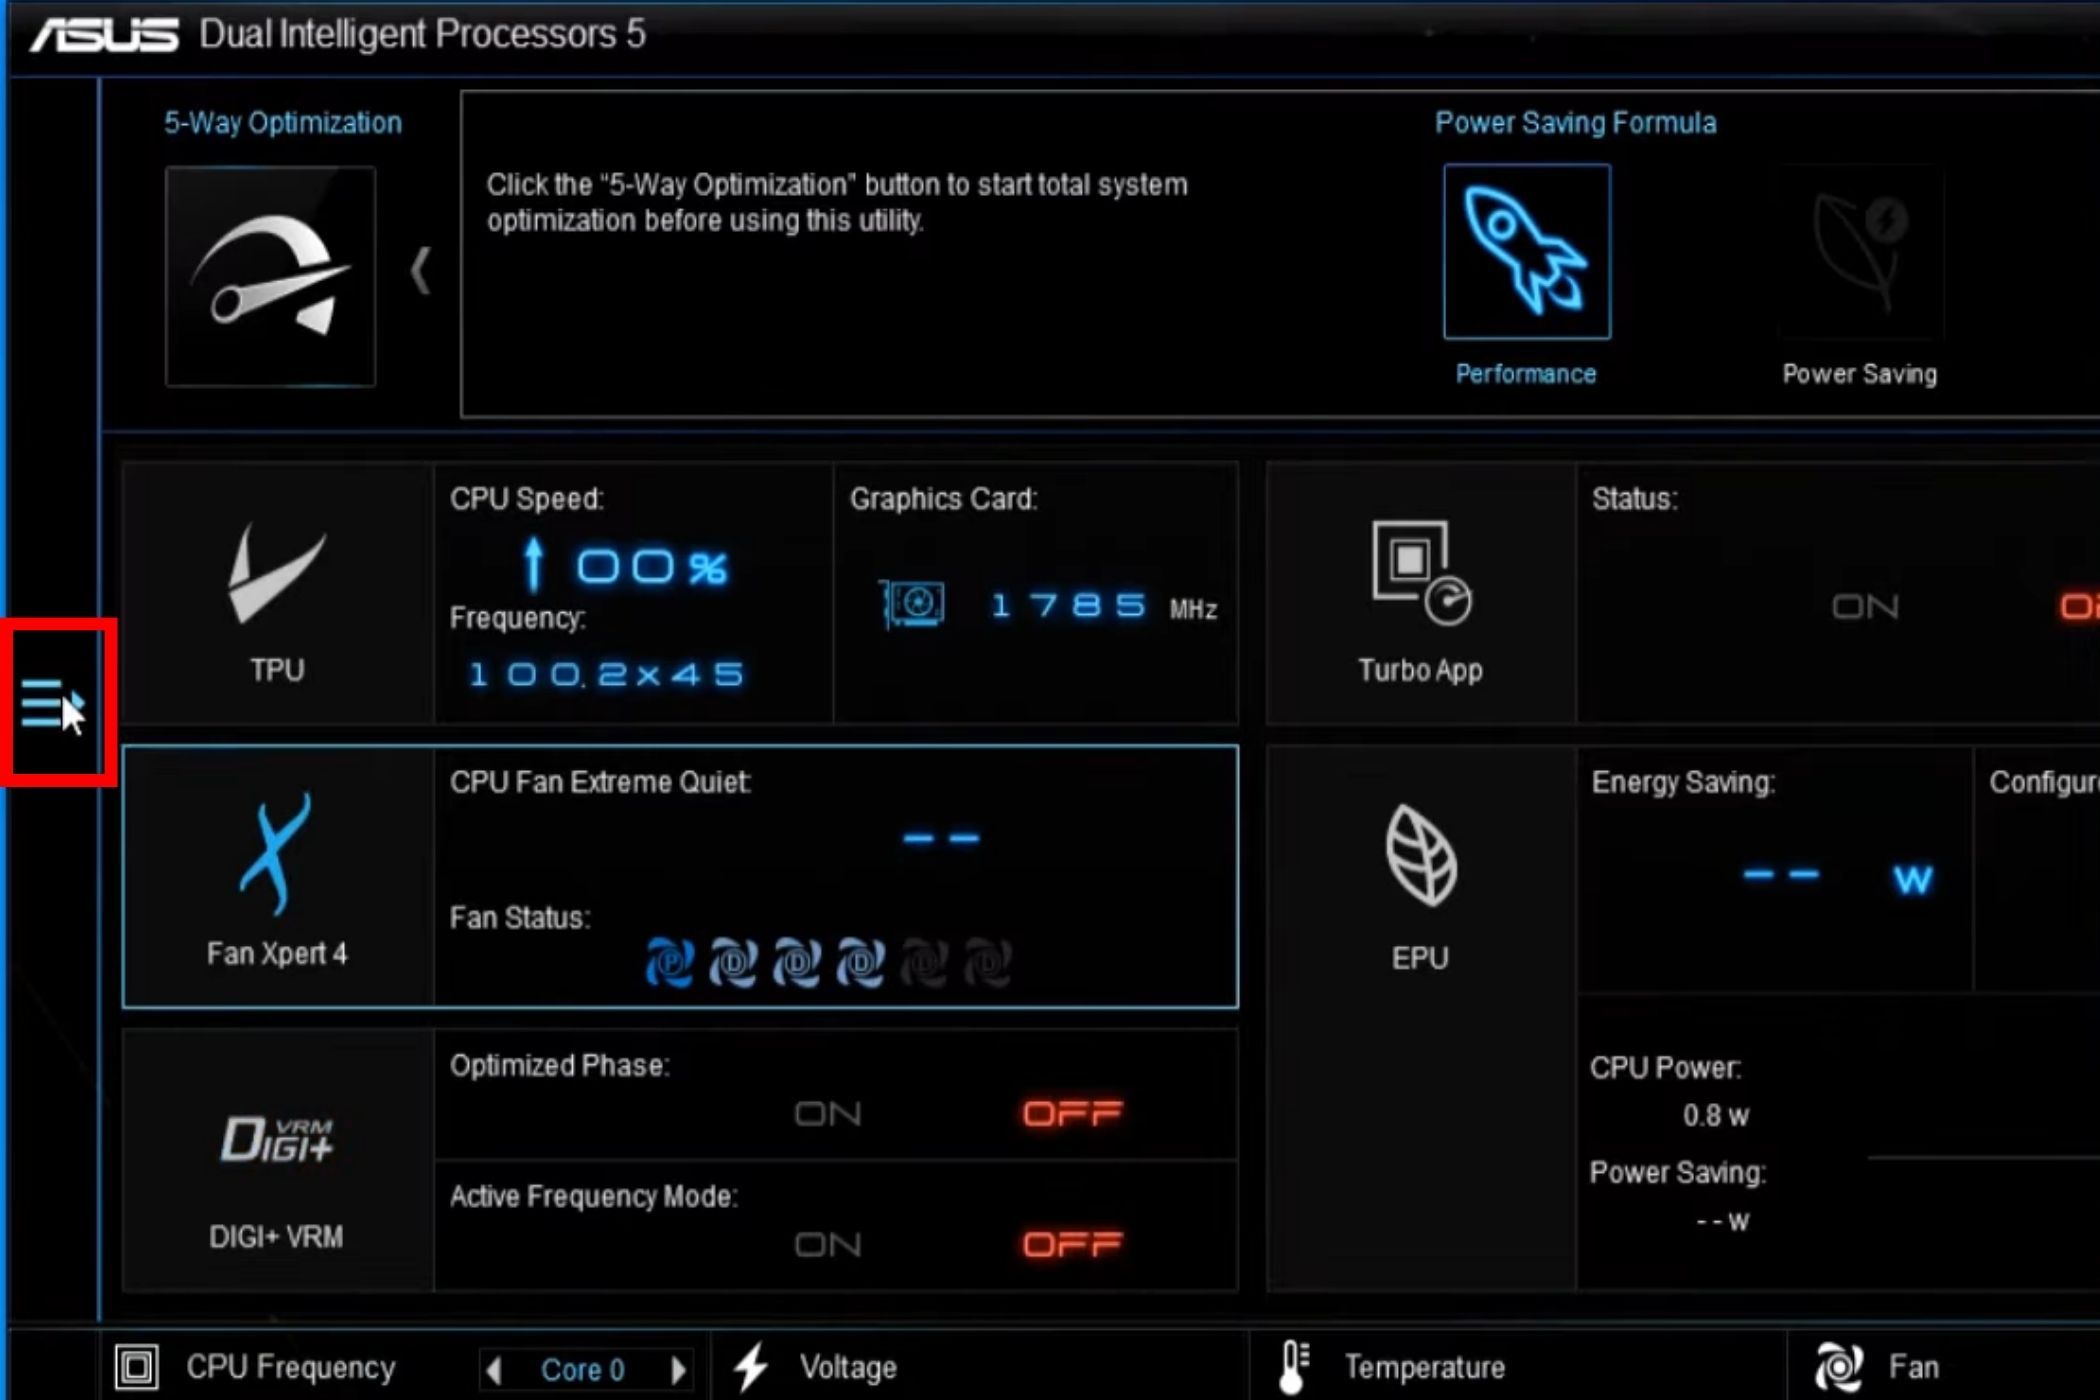2100x1400 pixels.
Task: Select the third fan status icon
Action: (797, 962)
